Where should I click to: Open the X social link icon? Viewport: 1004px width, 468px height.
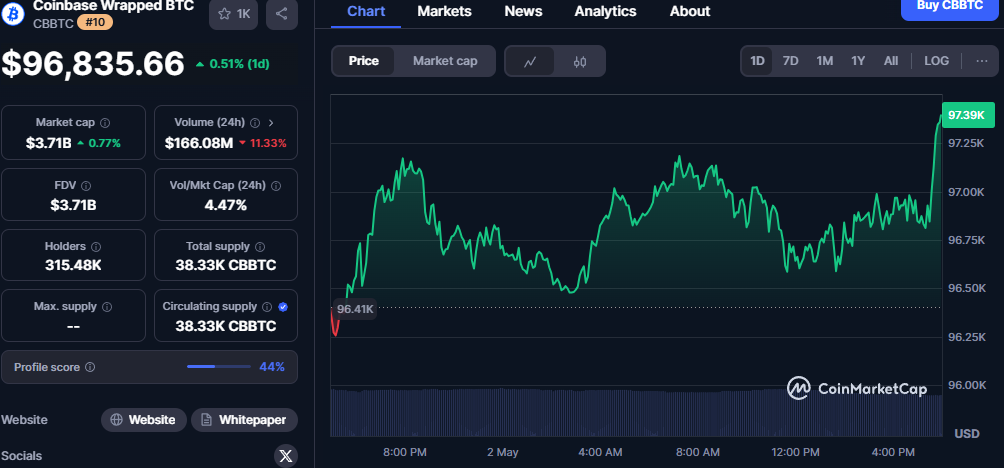pos(286,456)
